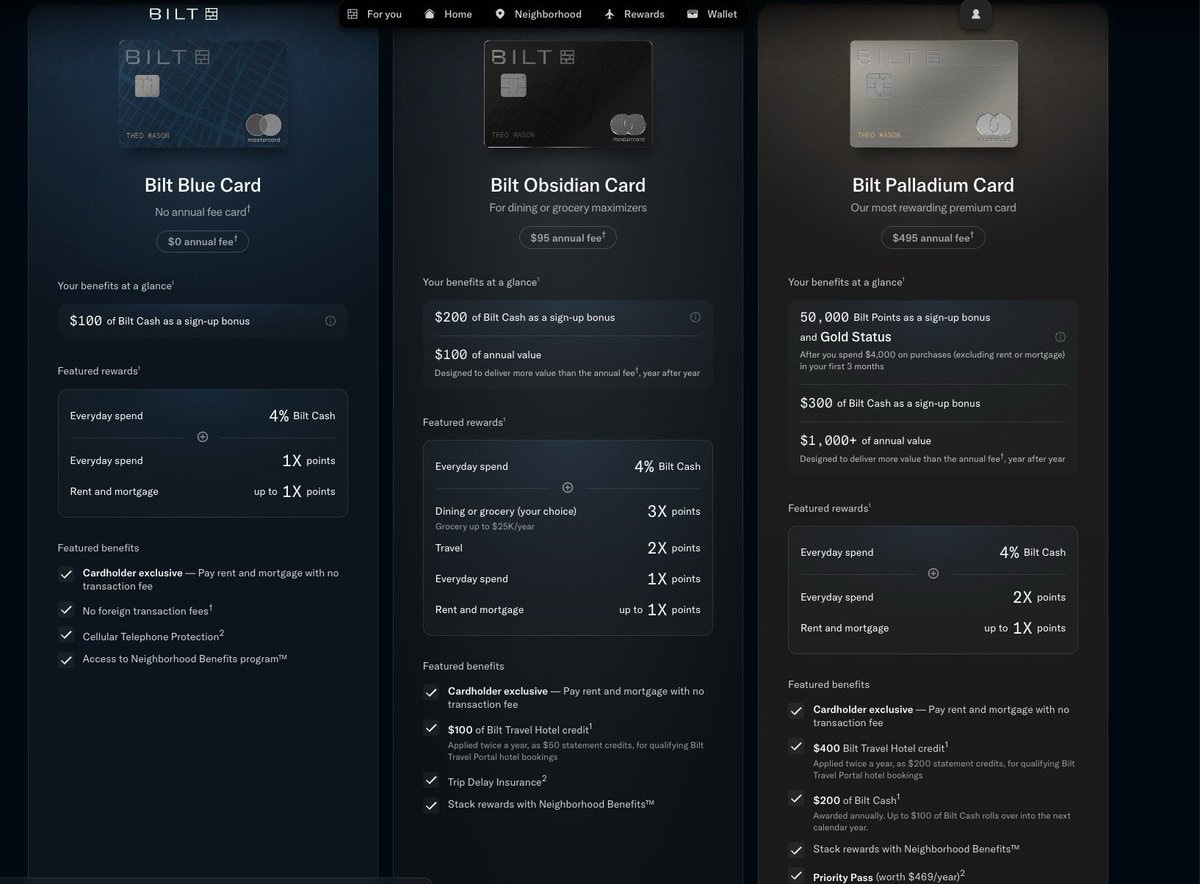This screenshot has height=884, width=1200.
Task: Click the Bilt Obsidian Card title
Action: point(568,185)
